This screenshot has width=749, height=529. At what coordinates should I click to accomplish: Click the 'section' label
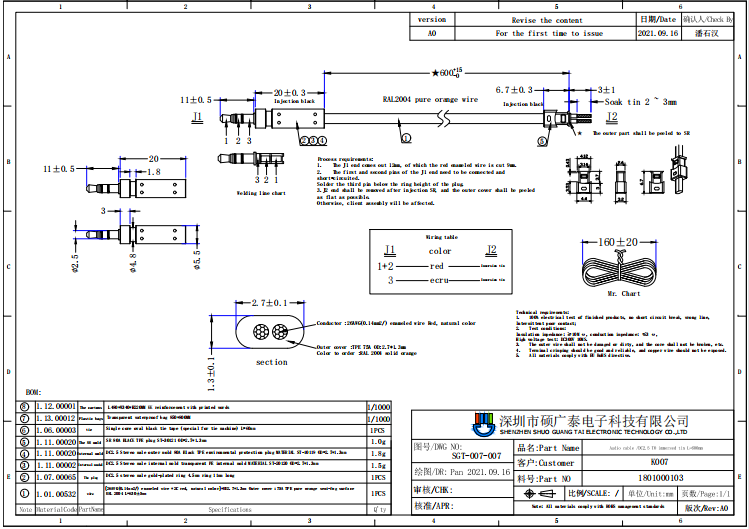[x=272, y=362]
